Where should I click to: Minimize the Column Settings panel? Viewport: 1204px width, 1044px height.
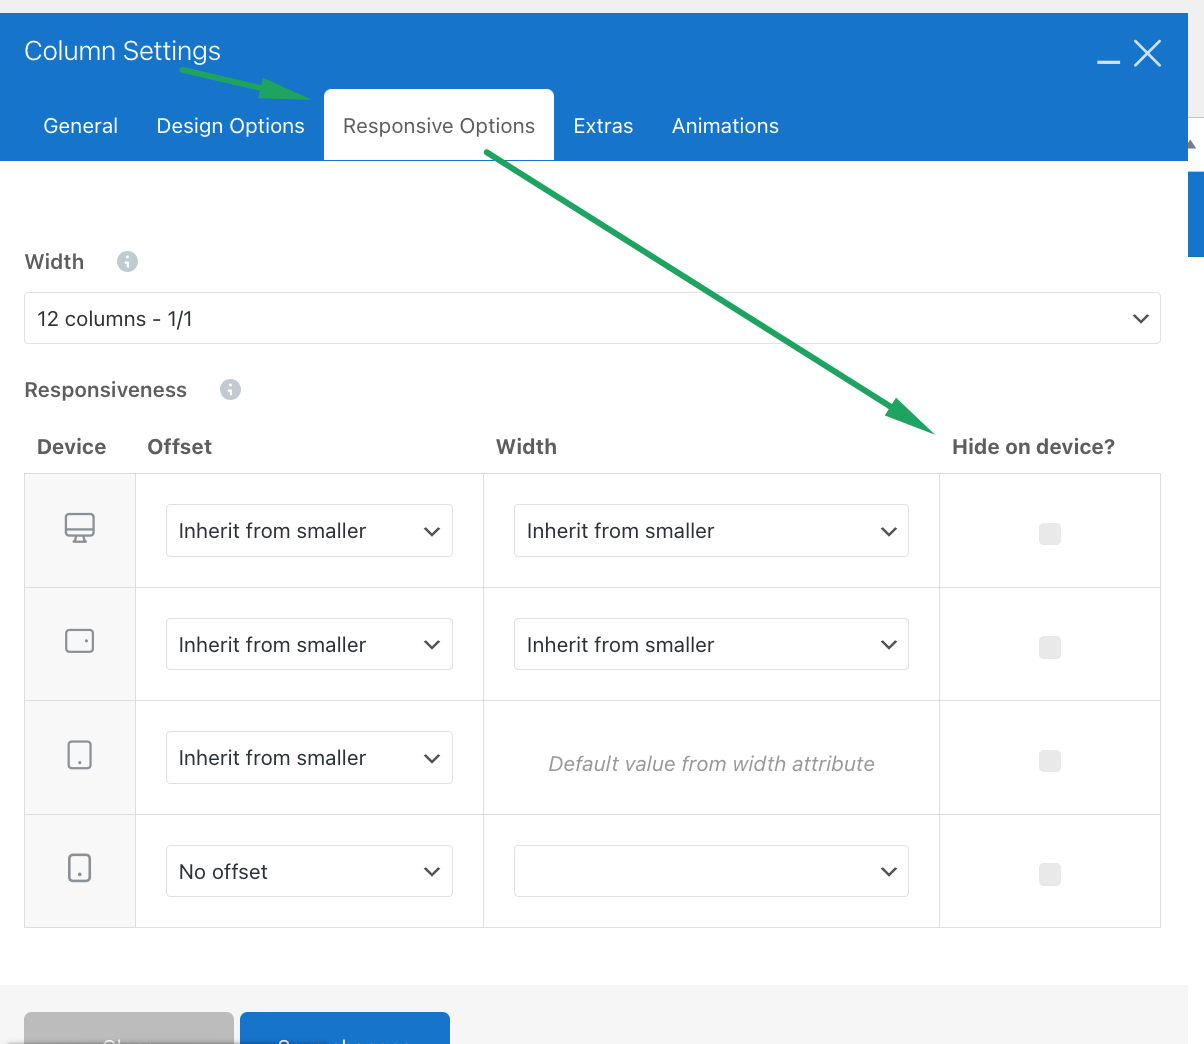(x=1108, y=61)
